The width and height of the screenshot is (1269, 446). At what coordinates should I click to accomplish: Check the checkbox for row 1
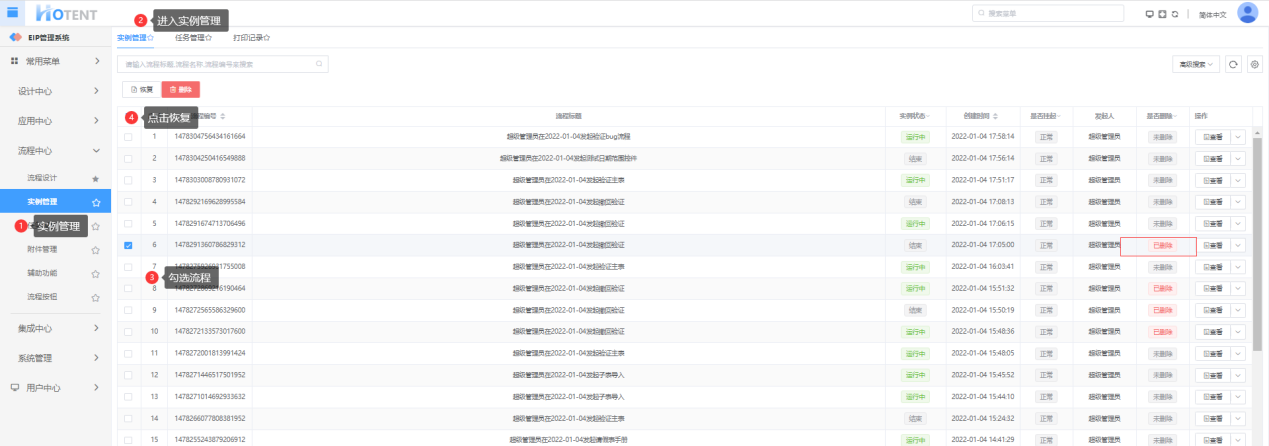point(128,136)
